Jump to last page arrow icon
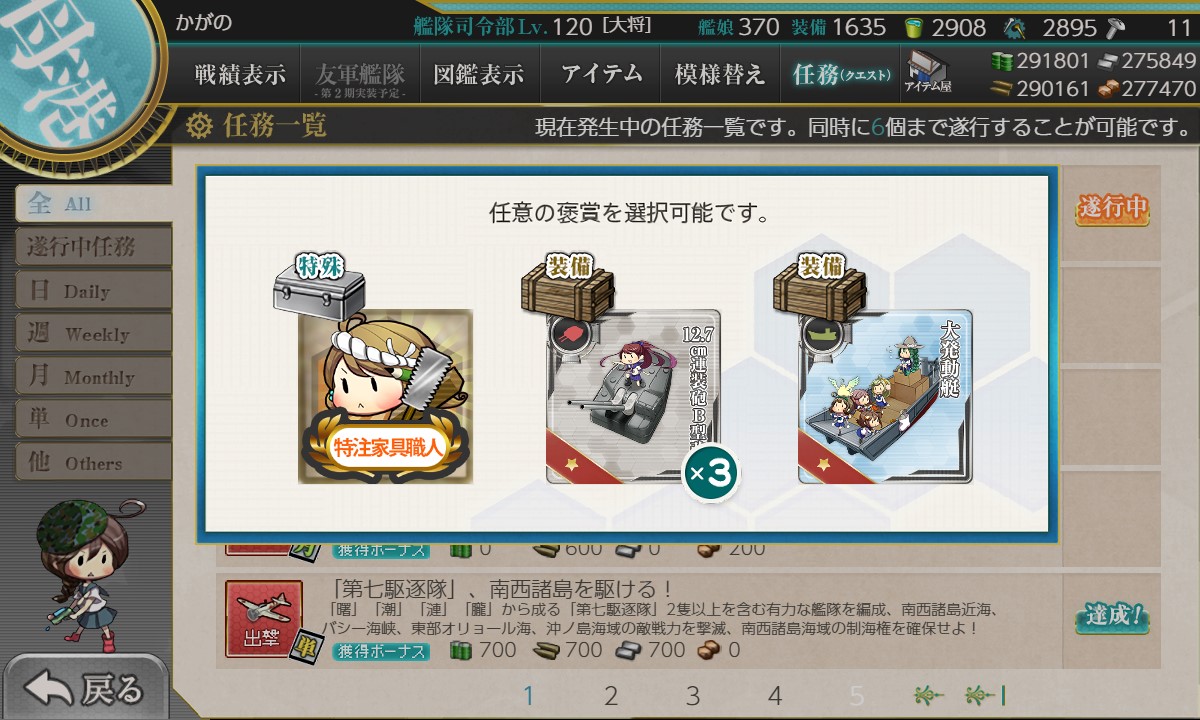This screenshot has height=720, width=1200. [985, 696]
